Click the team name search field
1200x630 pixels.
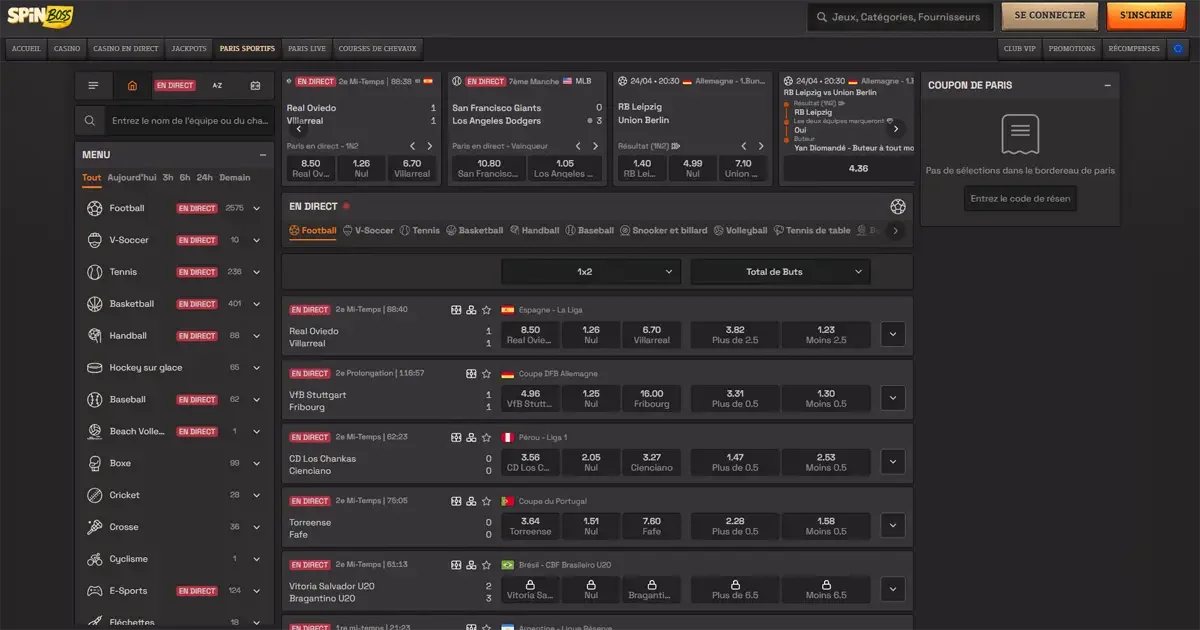pyautogui.click(x=190, y=121)
